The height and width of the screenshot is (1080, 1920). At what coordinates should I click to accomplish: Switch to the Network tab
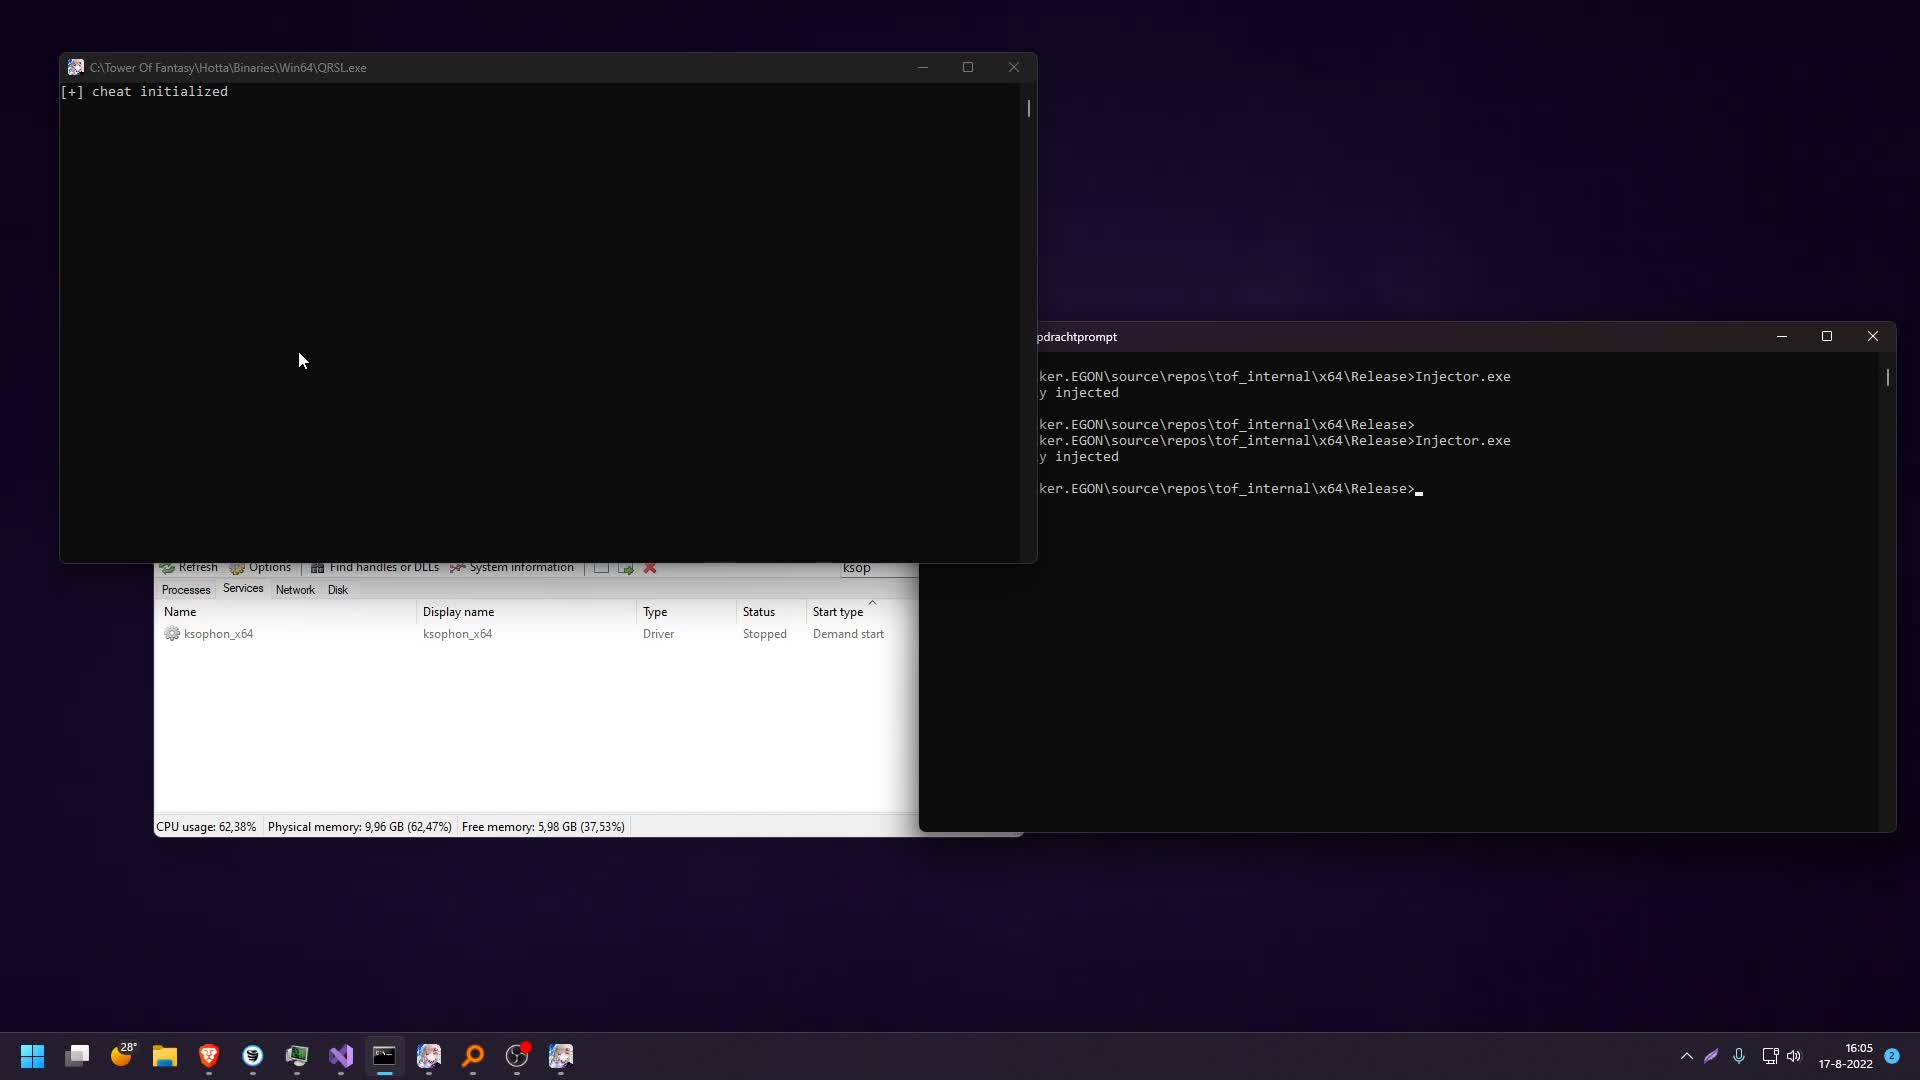(x=295, y=590)
